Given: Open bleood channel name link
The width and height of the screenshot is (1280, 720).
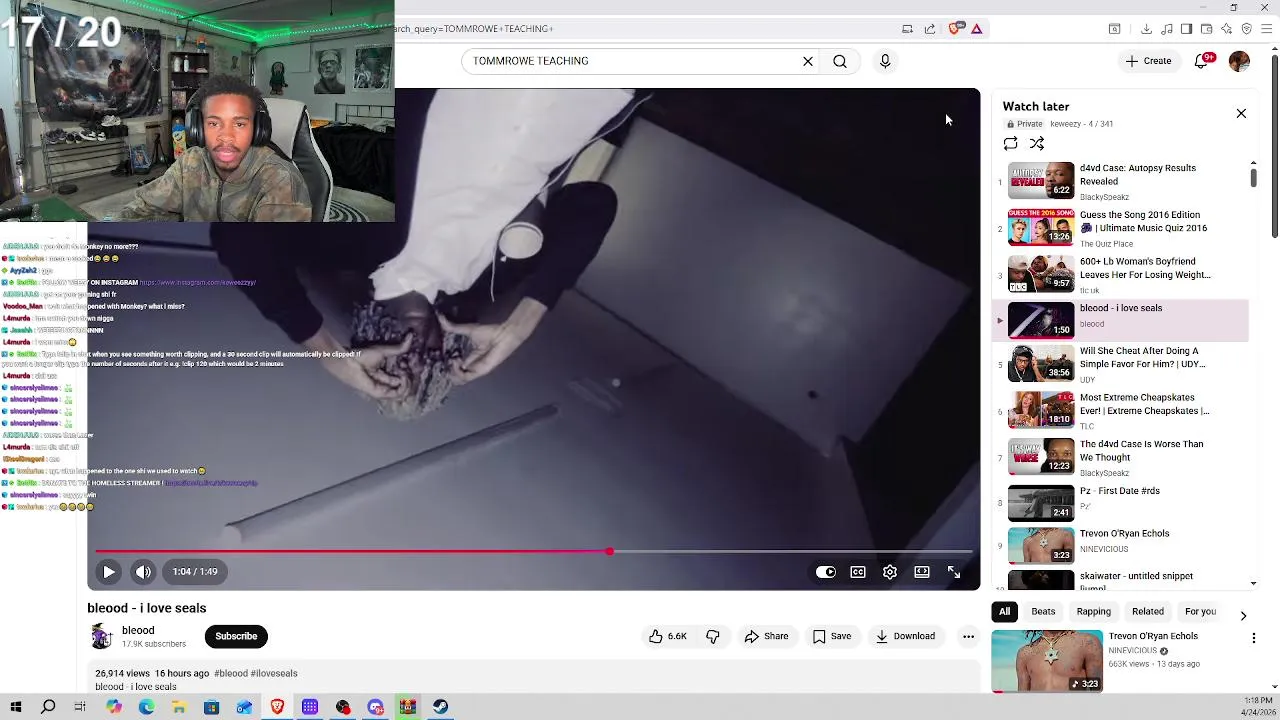Looking at the screenshot, I should pos(138,631).
